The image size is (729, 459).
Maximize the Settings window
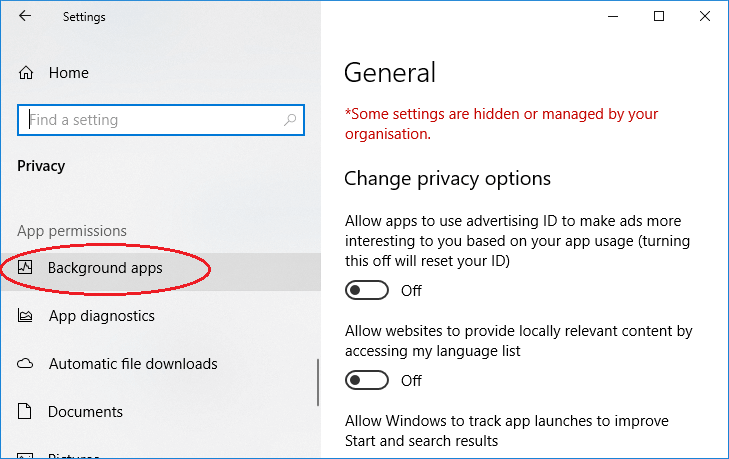(x=659, y=16)
